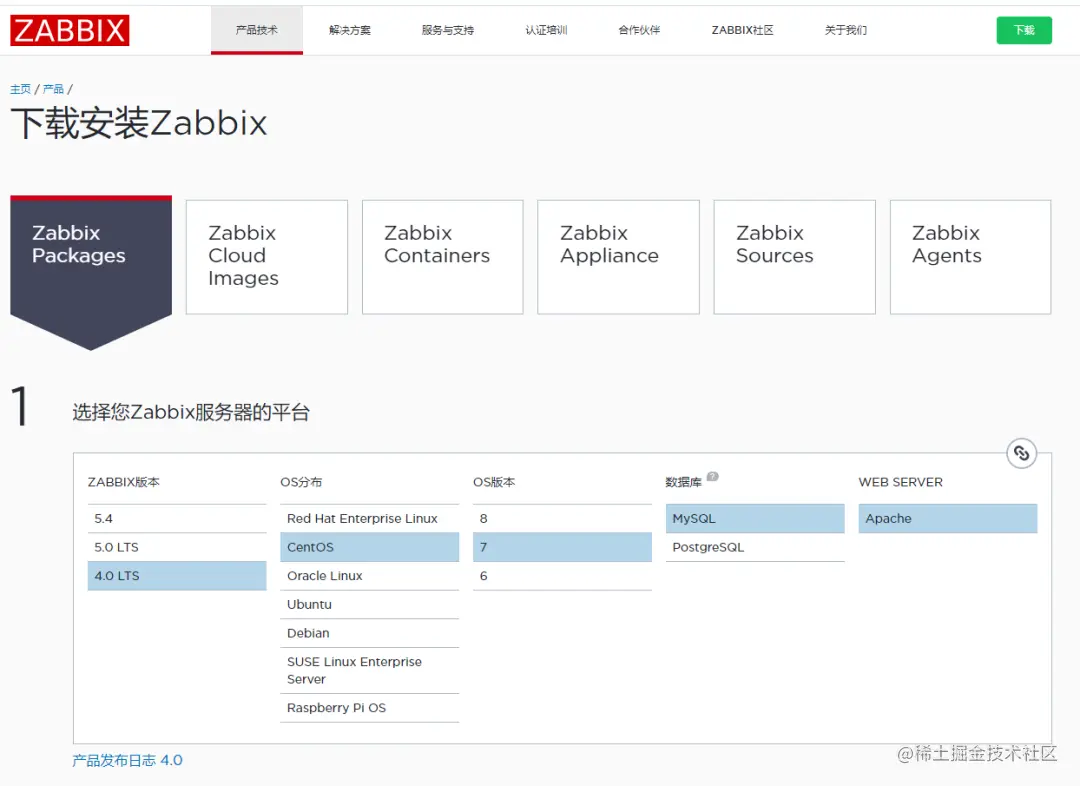
Task: Select Apache web server option
Action: (948, 519)
